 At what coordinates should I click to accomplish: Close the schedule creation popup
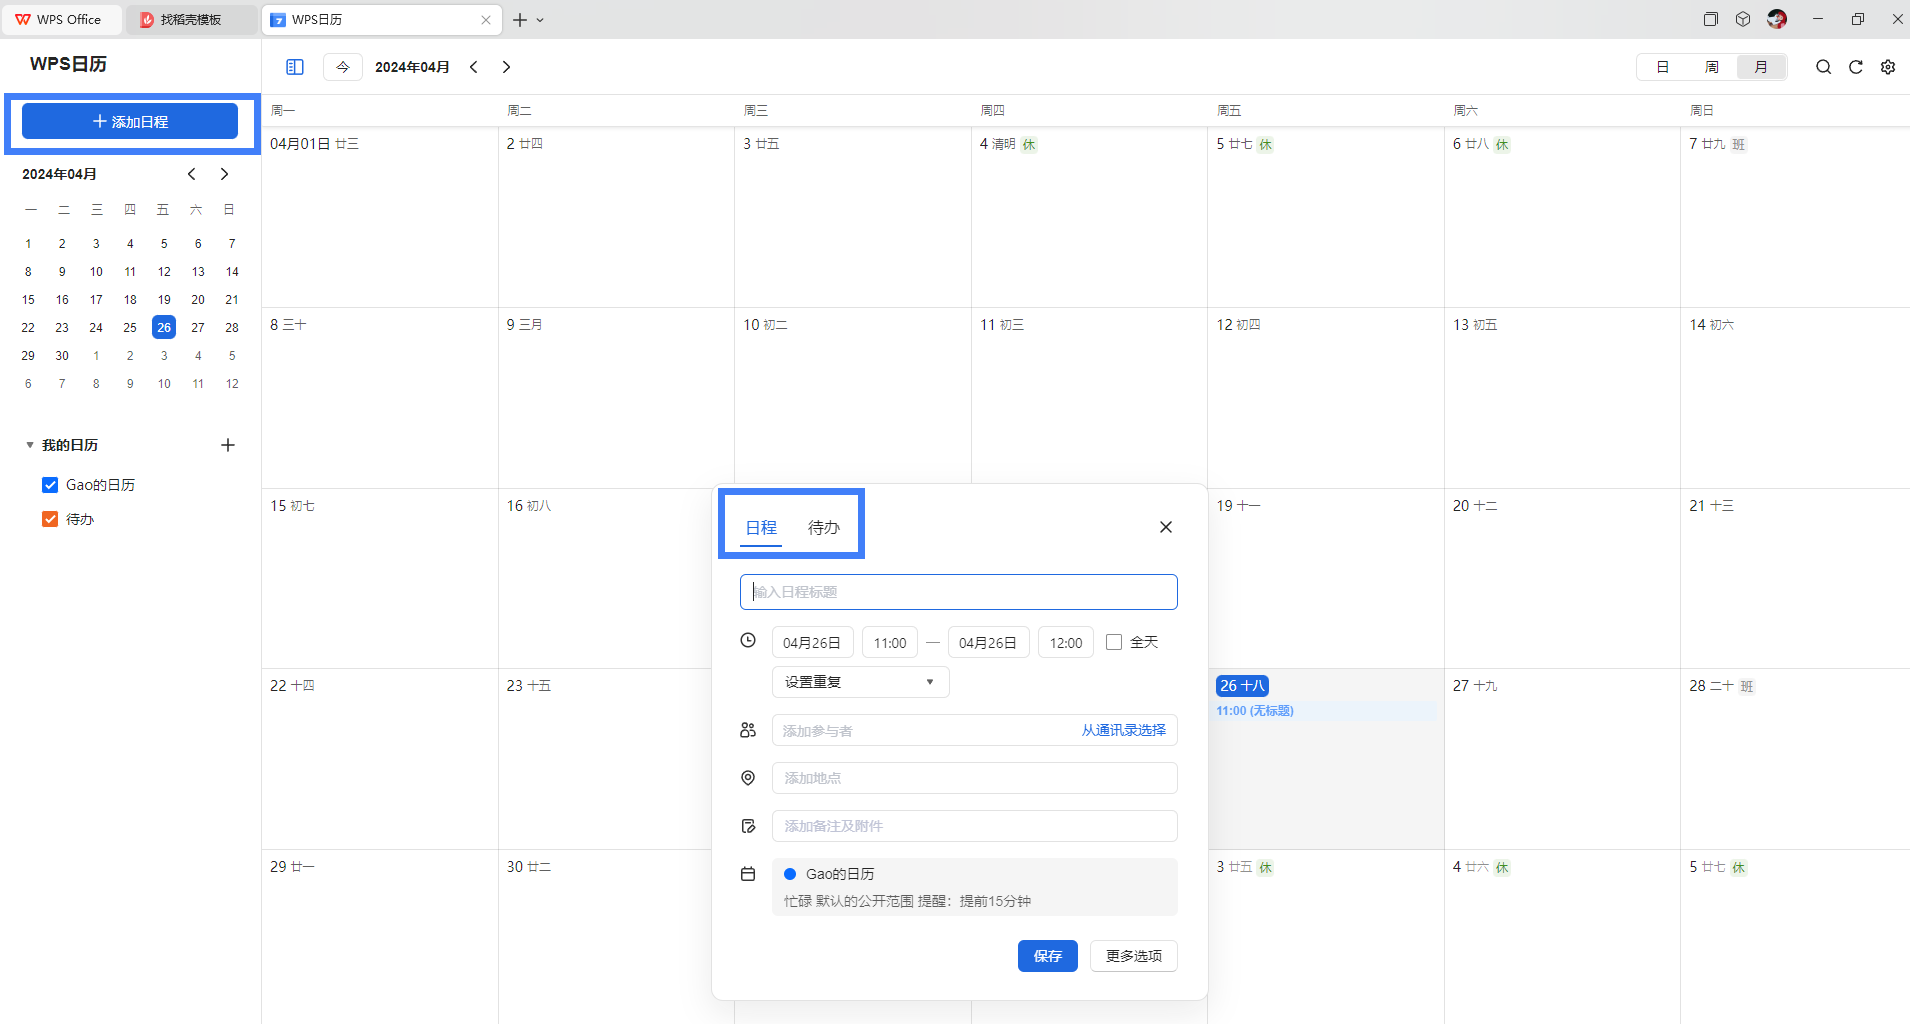(1165, 527)
